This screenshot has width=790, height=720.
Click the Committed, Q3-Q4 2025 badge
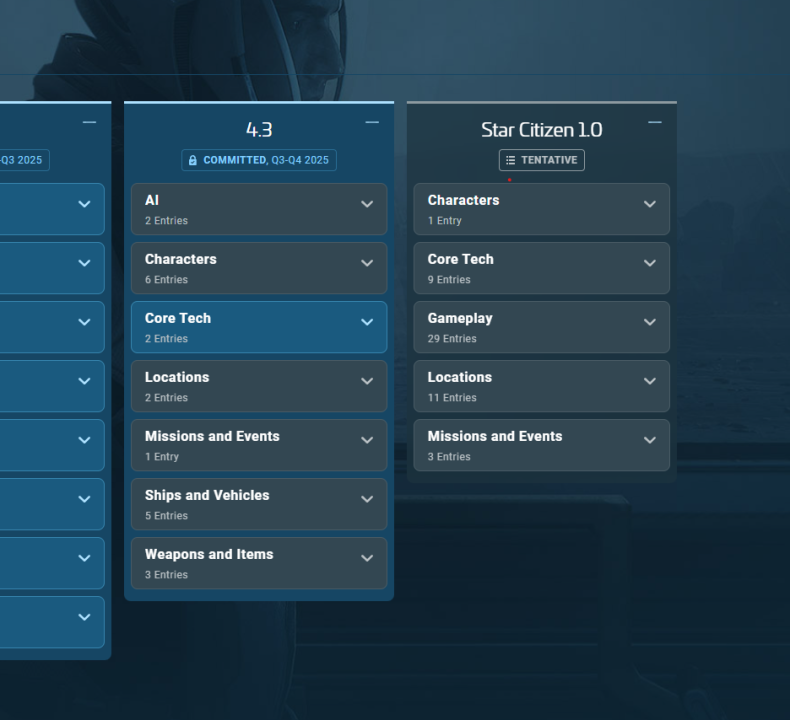coord(259,160)
